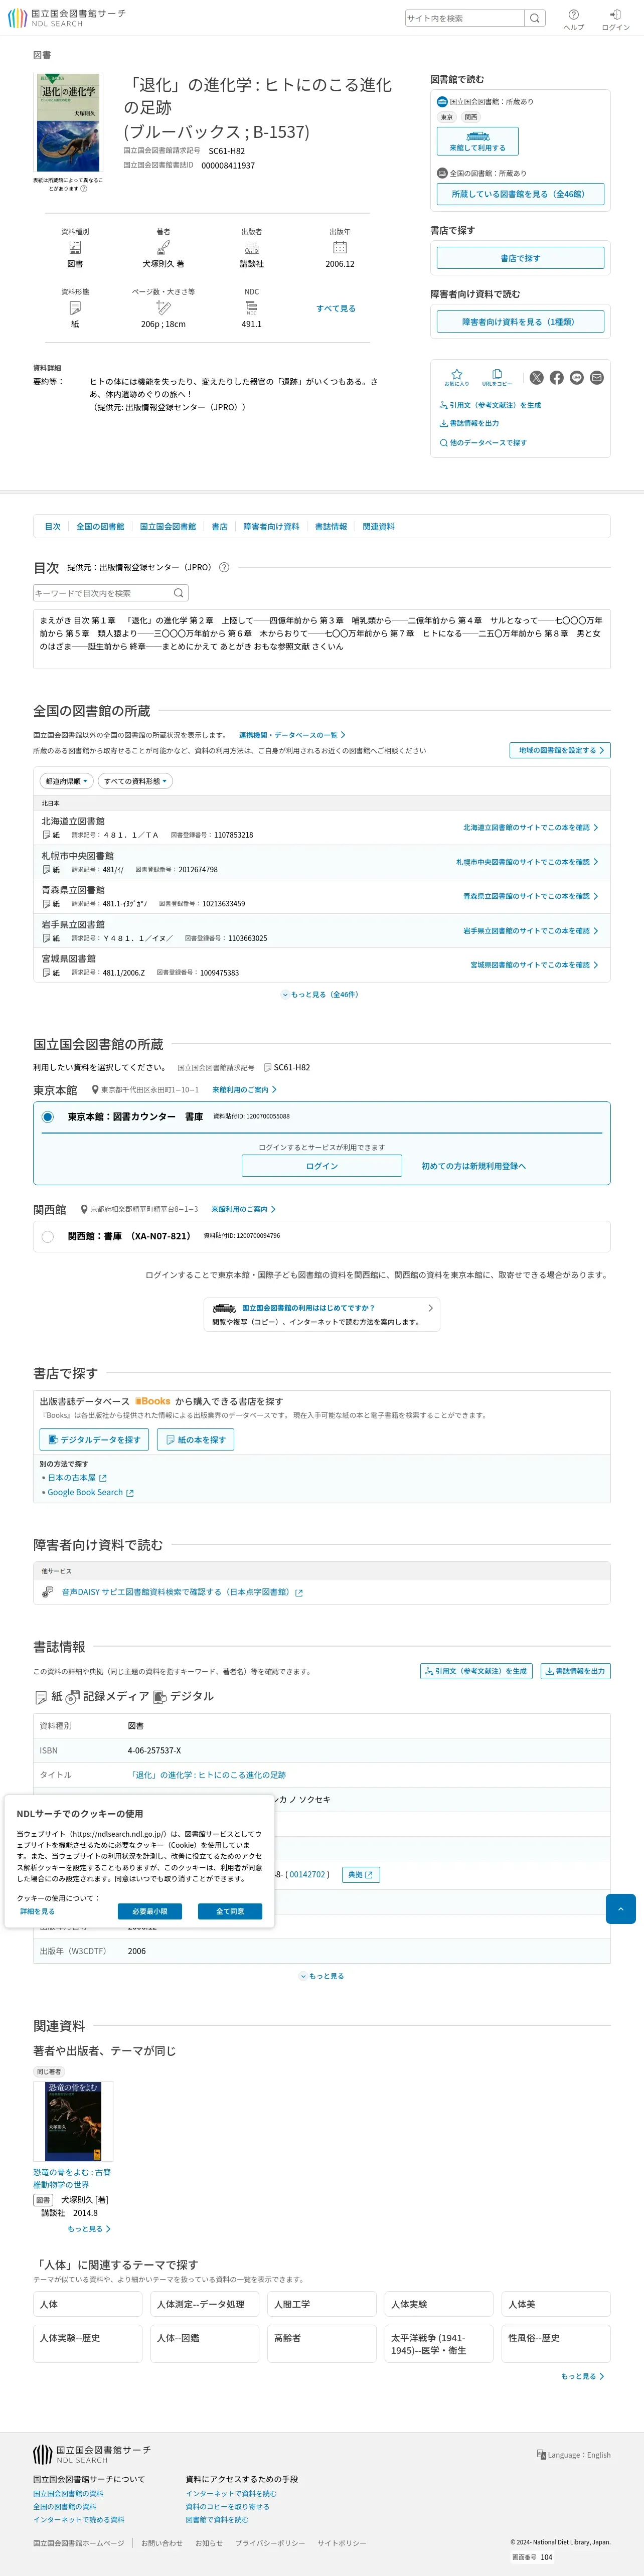The image size is (644, 2576).
Task: Click すべて見る under resource details
Action: pos(336,308)
